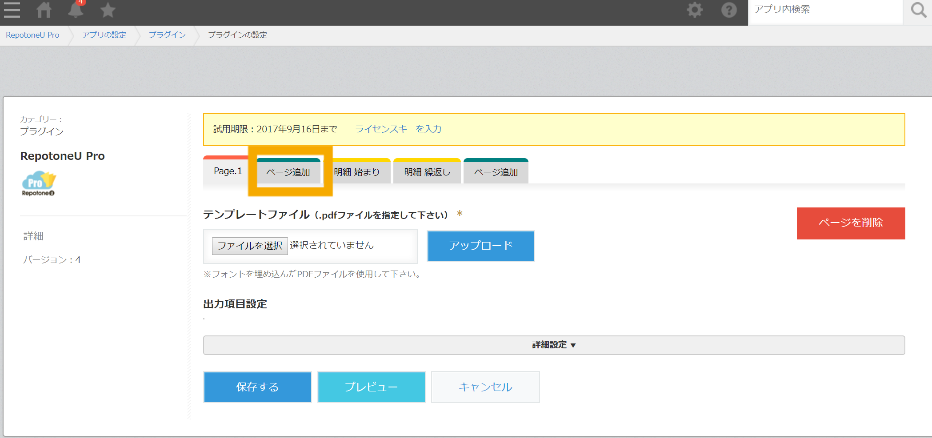Click the favorites star icon
The image size is (932, 438).
point(108,10)
